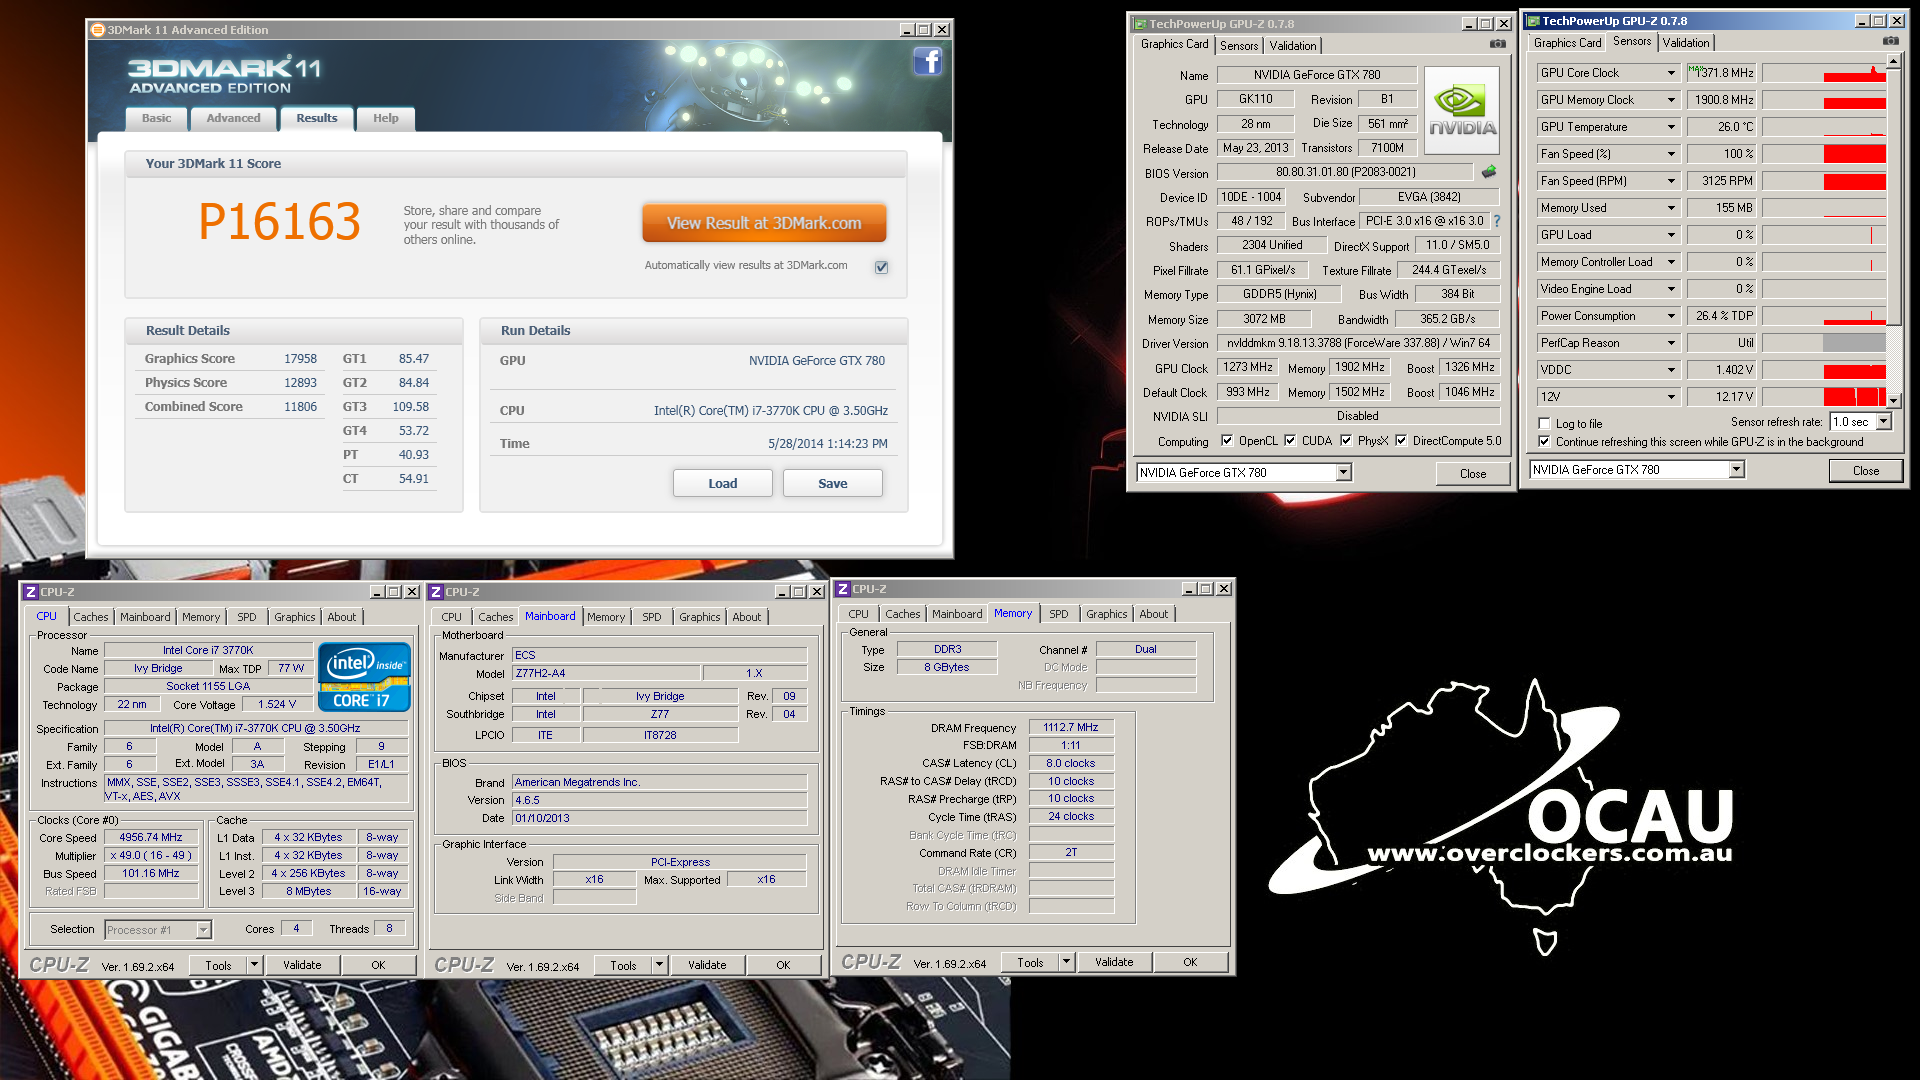Toggle the OpenCL checkbox in GPU-Z

1227,440
